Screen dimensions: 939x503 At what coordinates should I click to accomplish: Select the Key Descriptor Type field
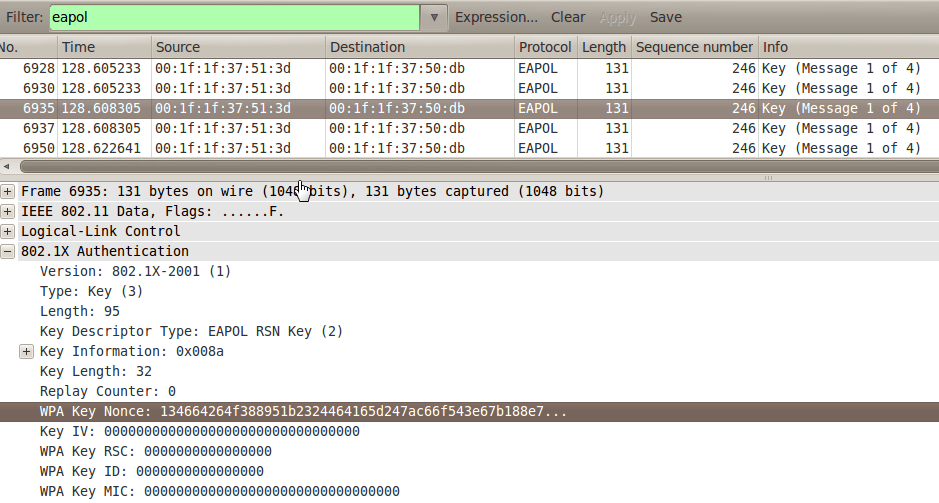click(191, 332)
